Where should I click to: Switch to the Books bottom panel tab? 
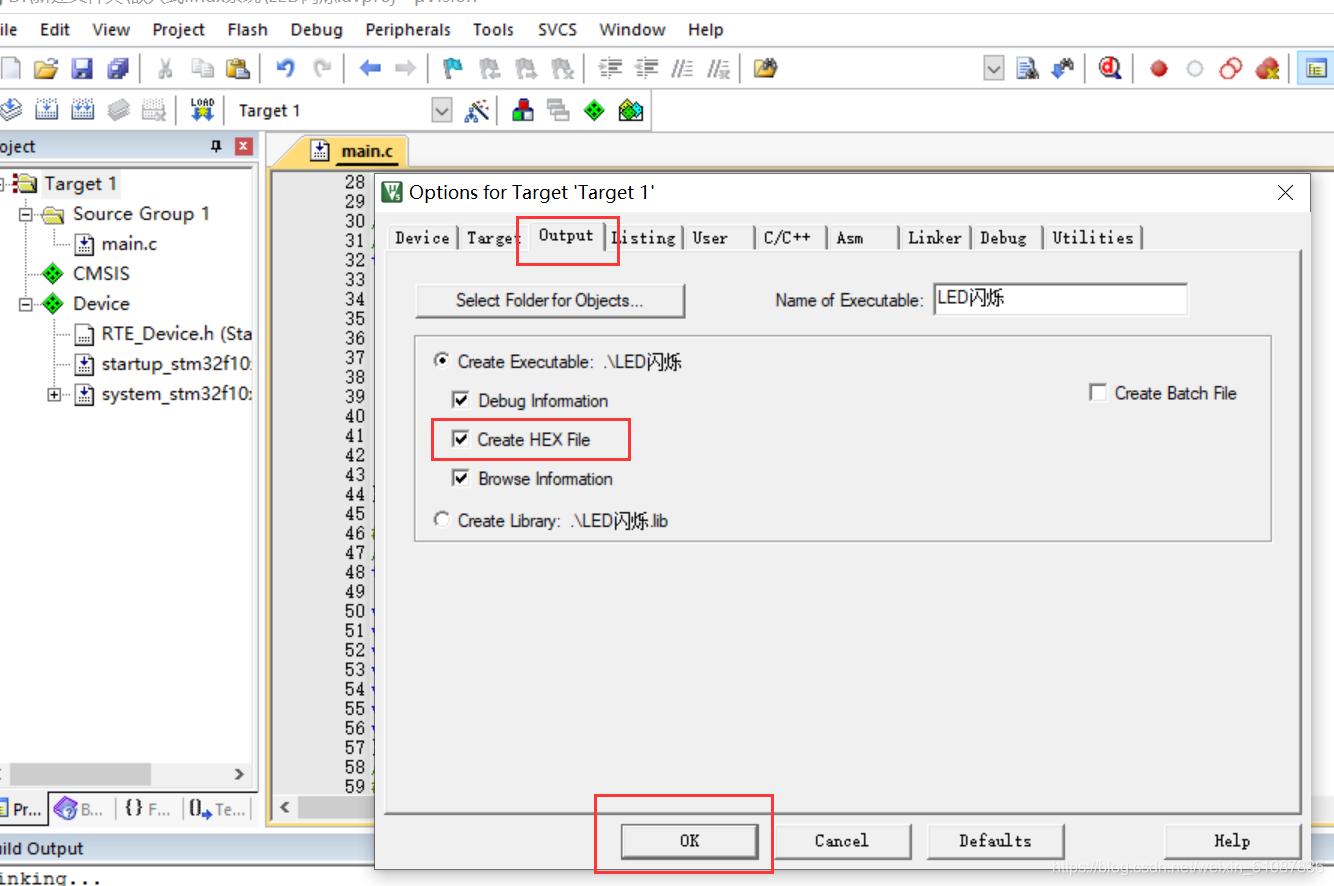point(79,809)
